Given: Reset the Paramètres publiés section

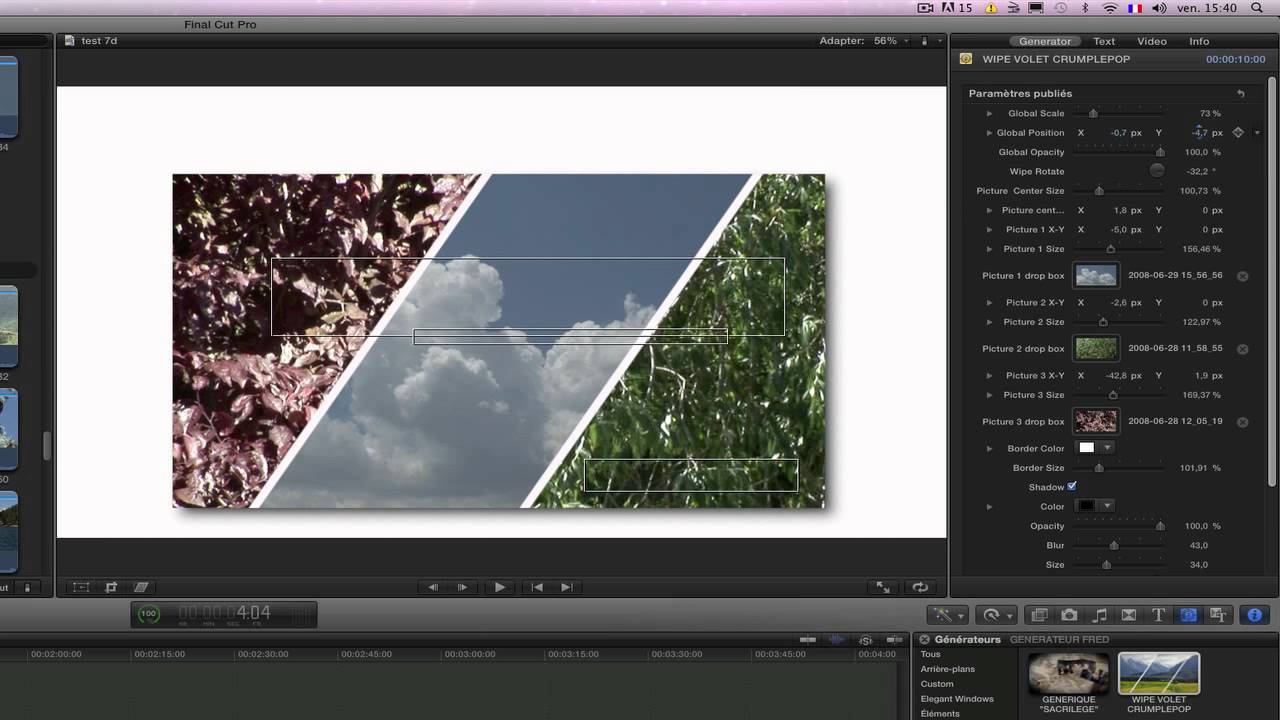Looking at the screenshot, I should click(x=1241, y=93).
